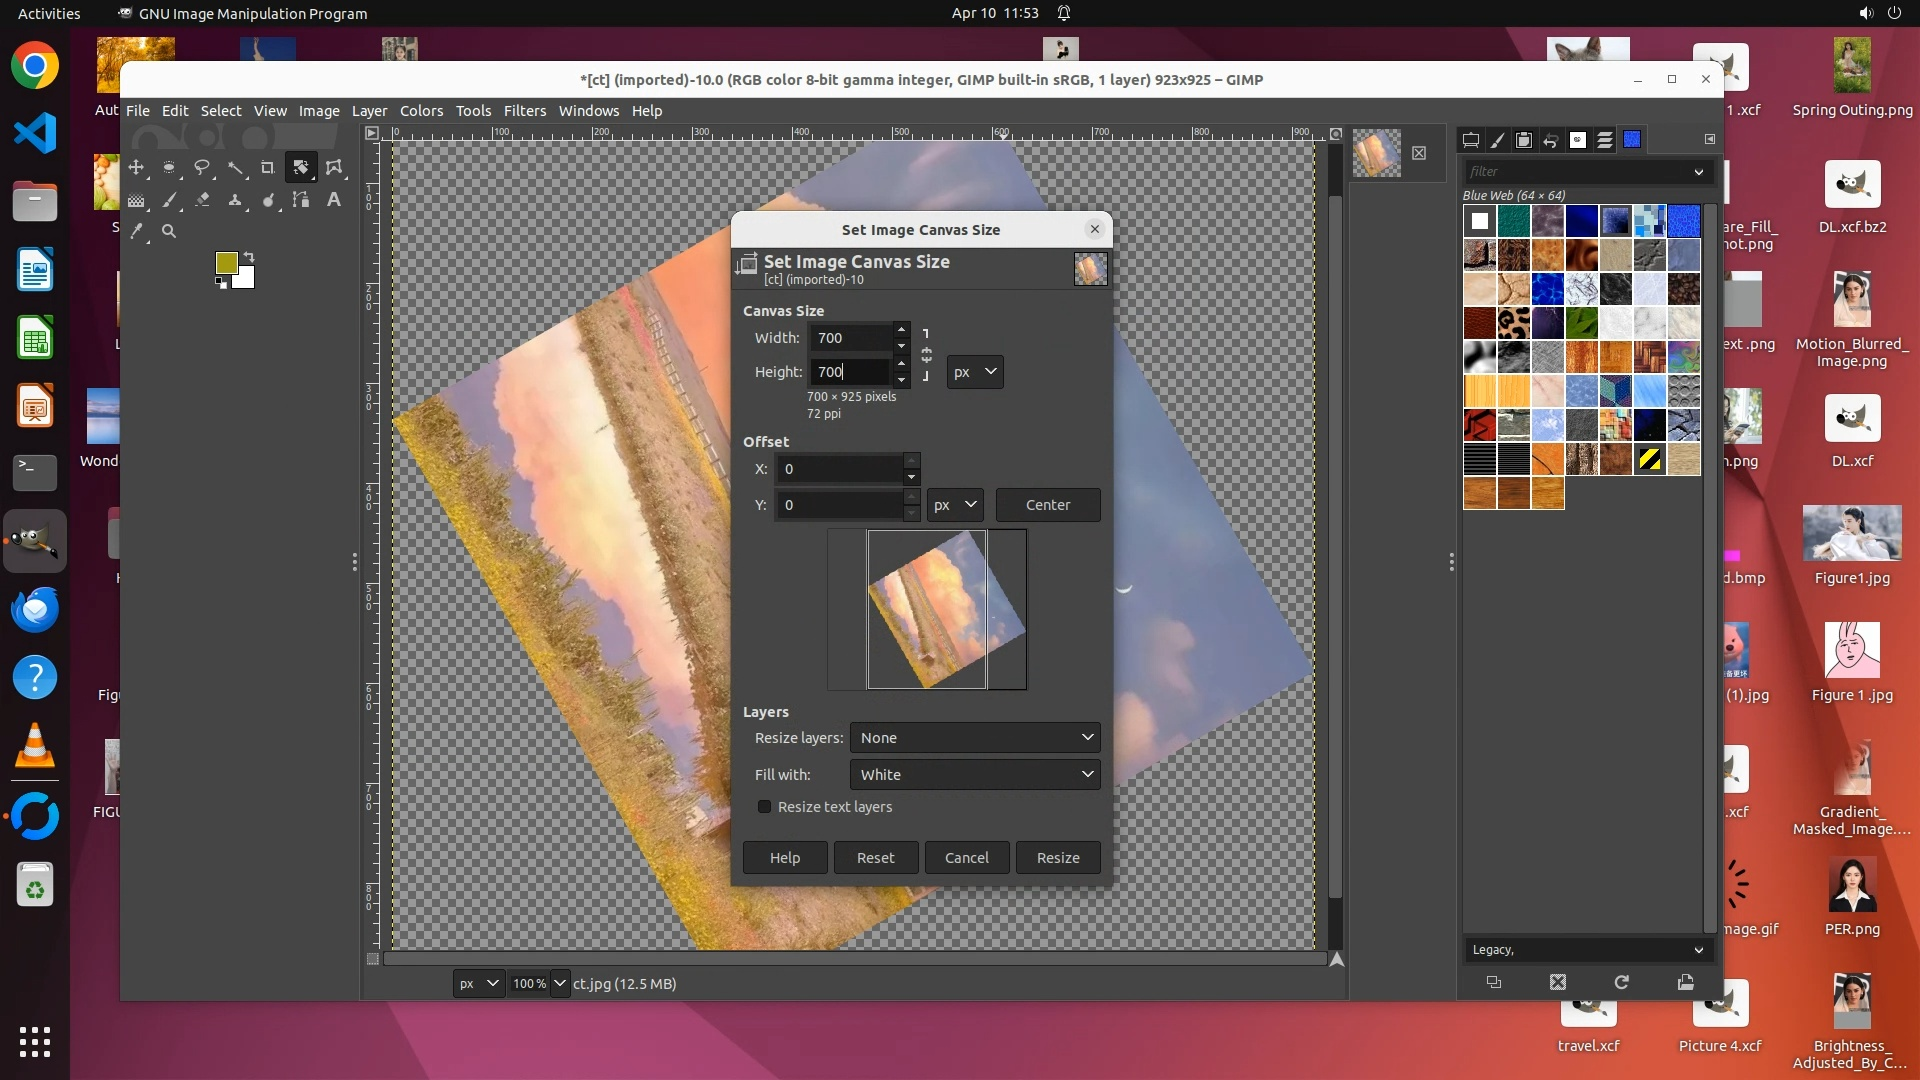Select the Free Select lasso tool
1920x1080 pixels.
pyautogui.click(x=202, y=168)
